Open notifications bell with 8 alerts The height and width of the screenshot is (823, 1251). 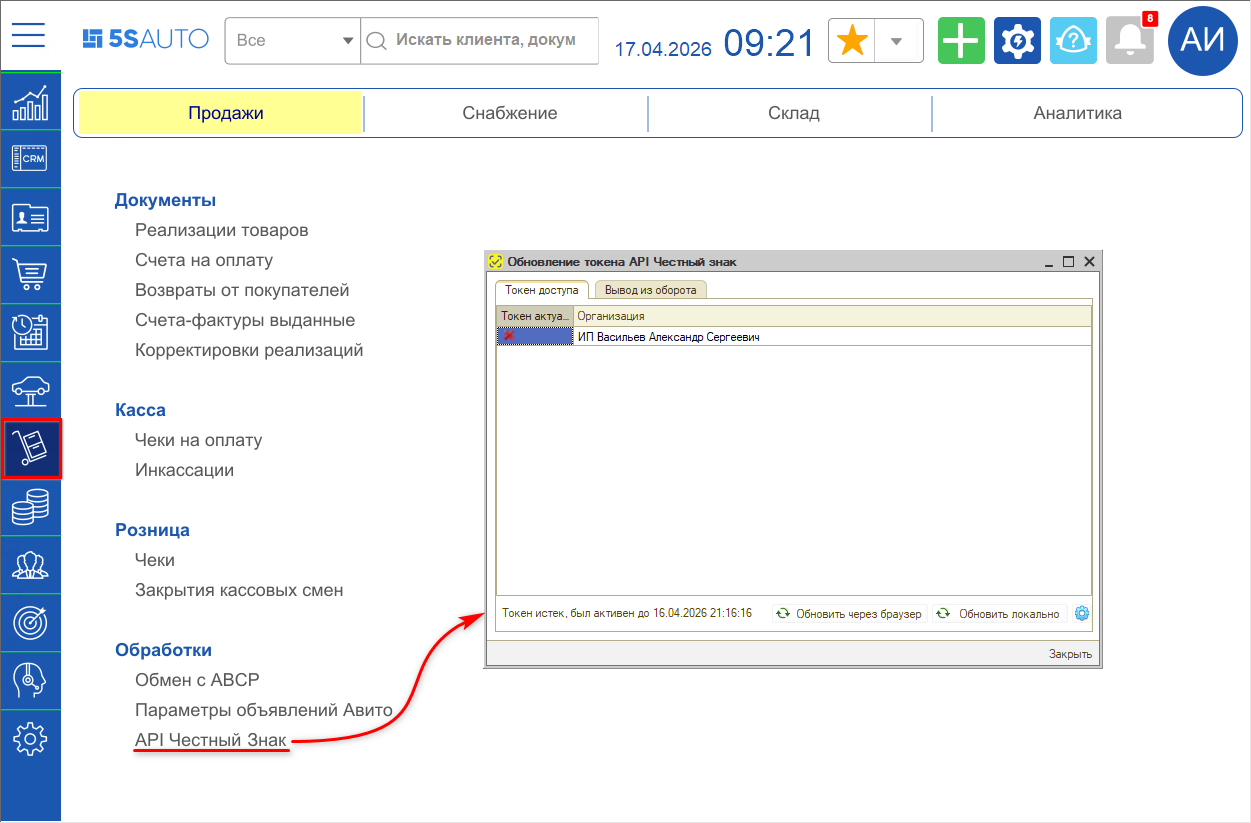pyautogui.click(x=1130, y=41)
